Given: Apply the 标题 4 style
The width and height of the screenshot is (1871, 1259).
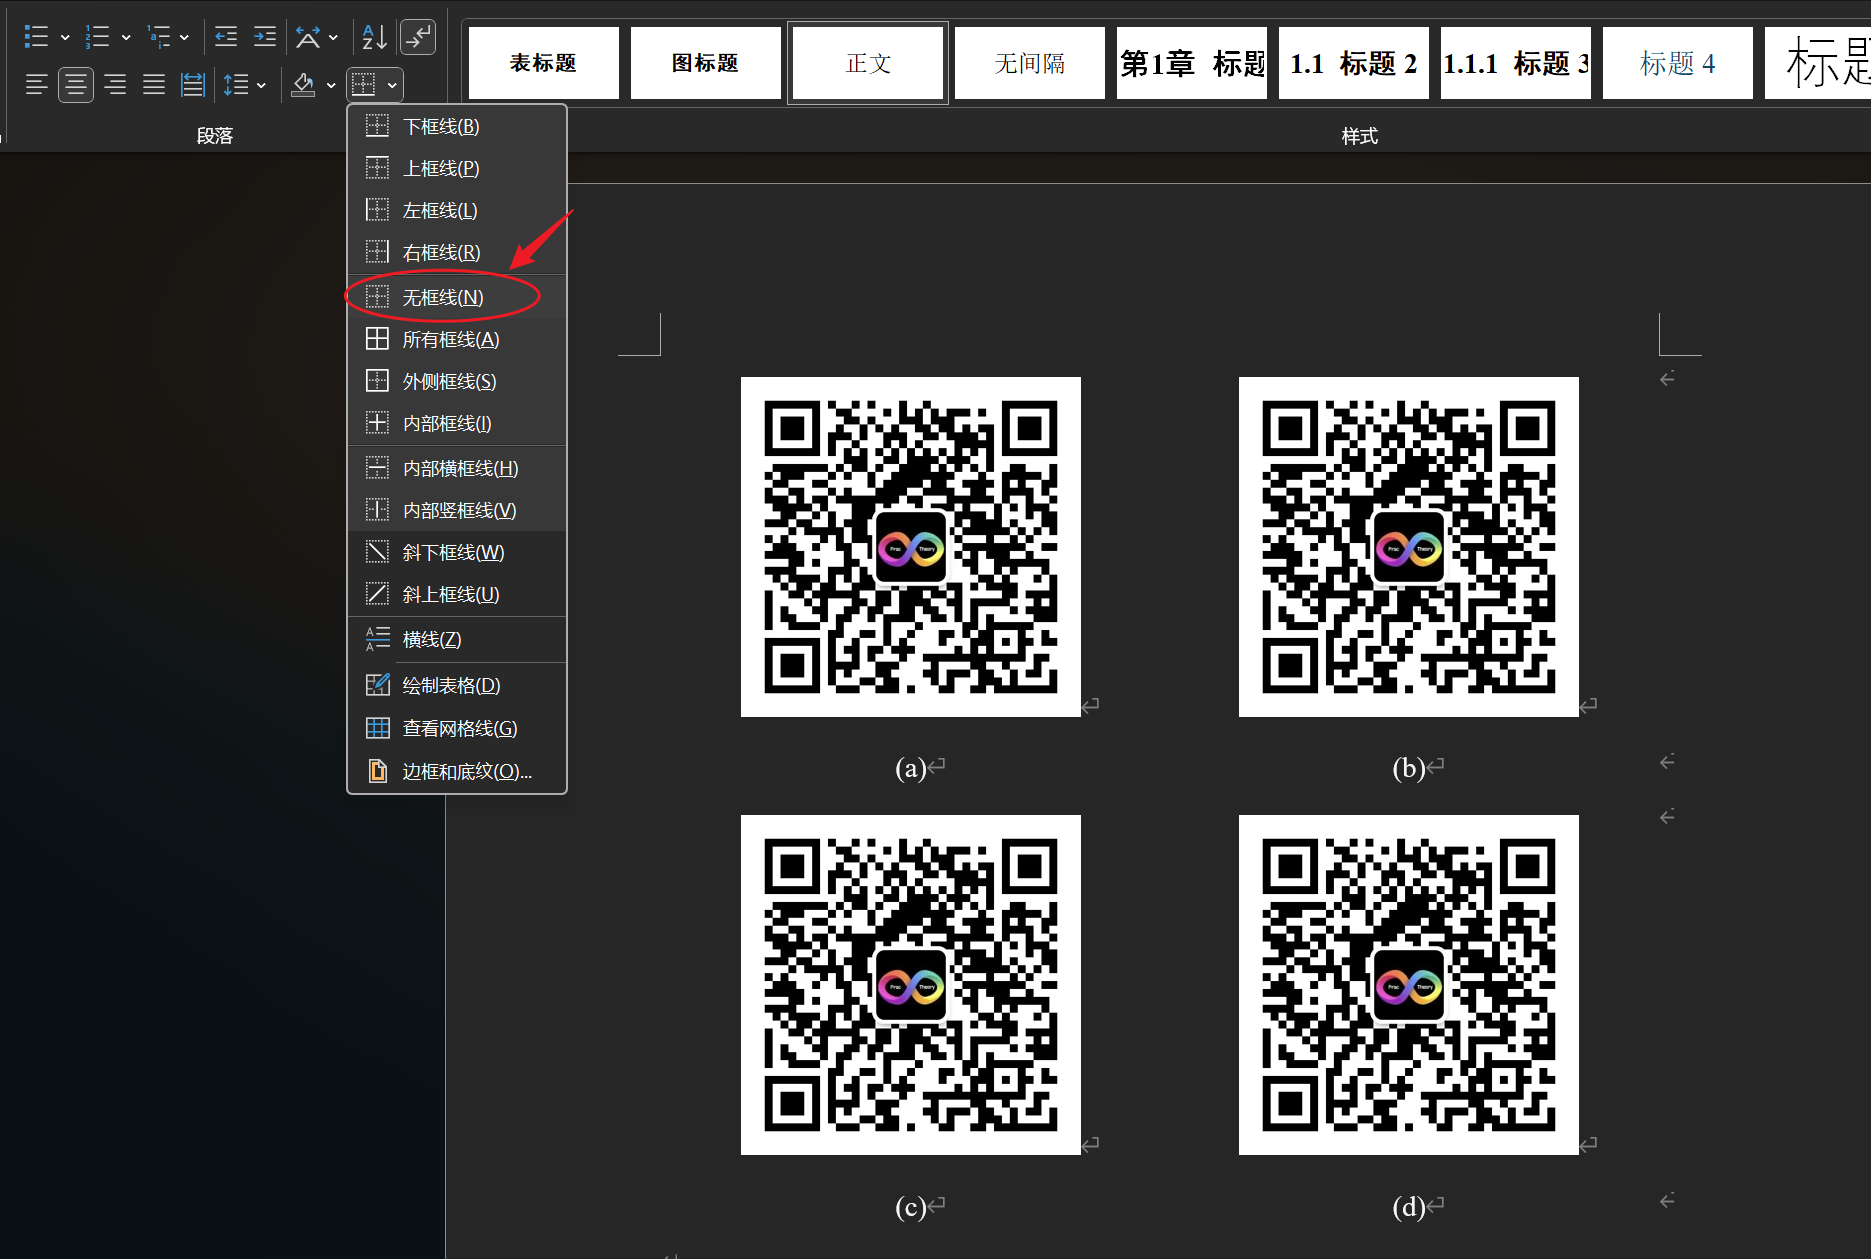Looking at the screenshot, I should point(1678,63).
